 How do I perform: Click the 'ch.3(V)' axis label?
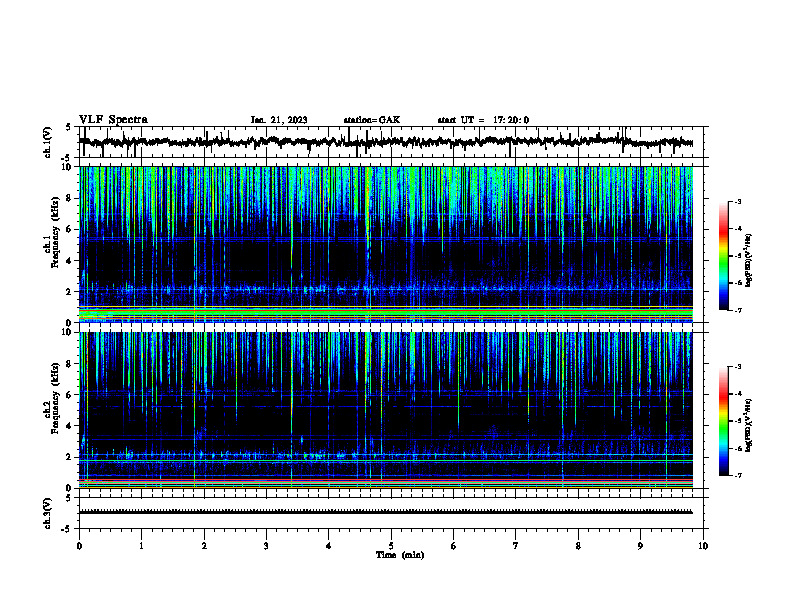click(47, 513)
